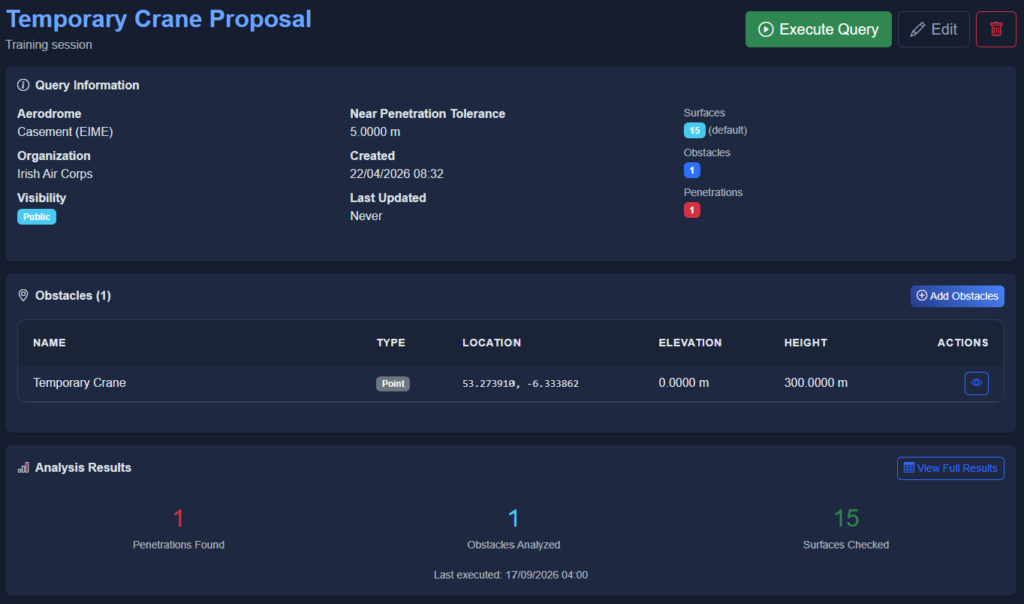Image resolution: width=1024 pixels, height=604 pixels.
Task: Click Last executed timestamp text
Action: (x=511, y=575)
